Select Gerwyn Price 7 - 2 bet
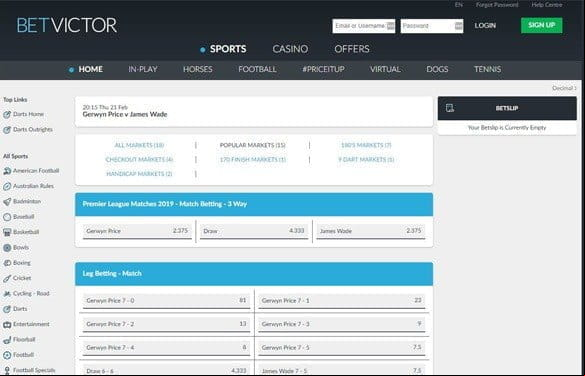Image resolution: width=585 pixels, height=376 pixels. coord(166,325)
